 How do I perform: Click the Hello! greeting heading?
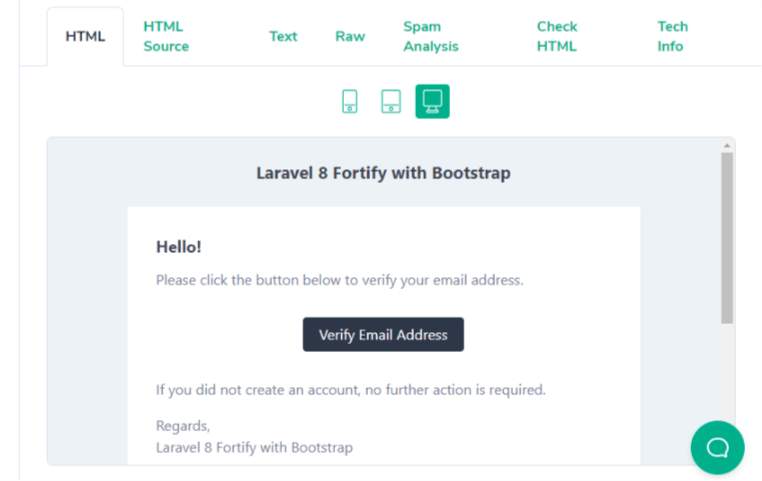tap(178, 247)
